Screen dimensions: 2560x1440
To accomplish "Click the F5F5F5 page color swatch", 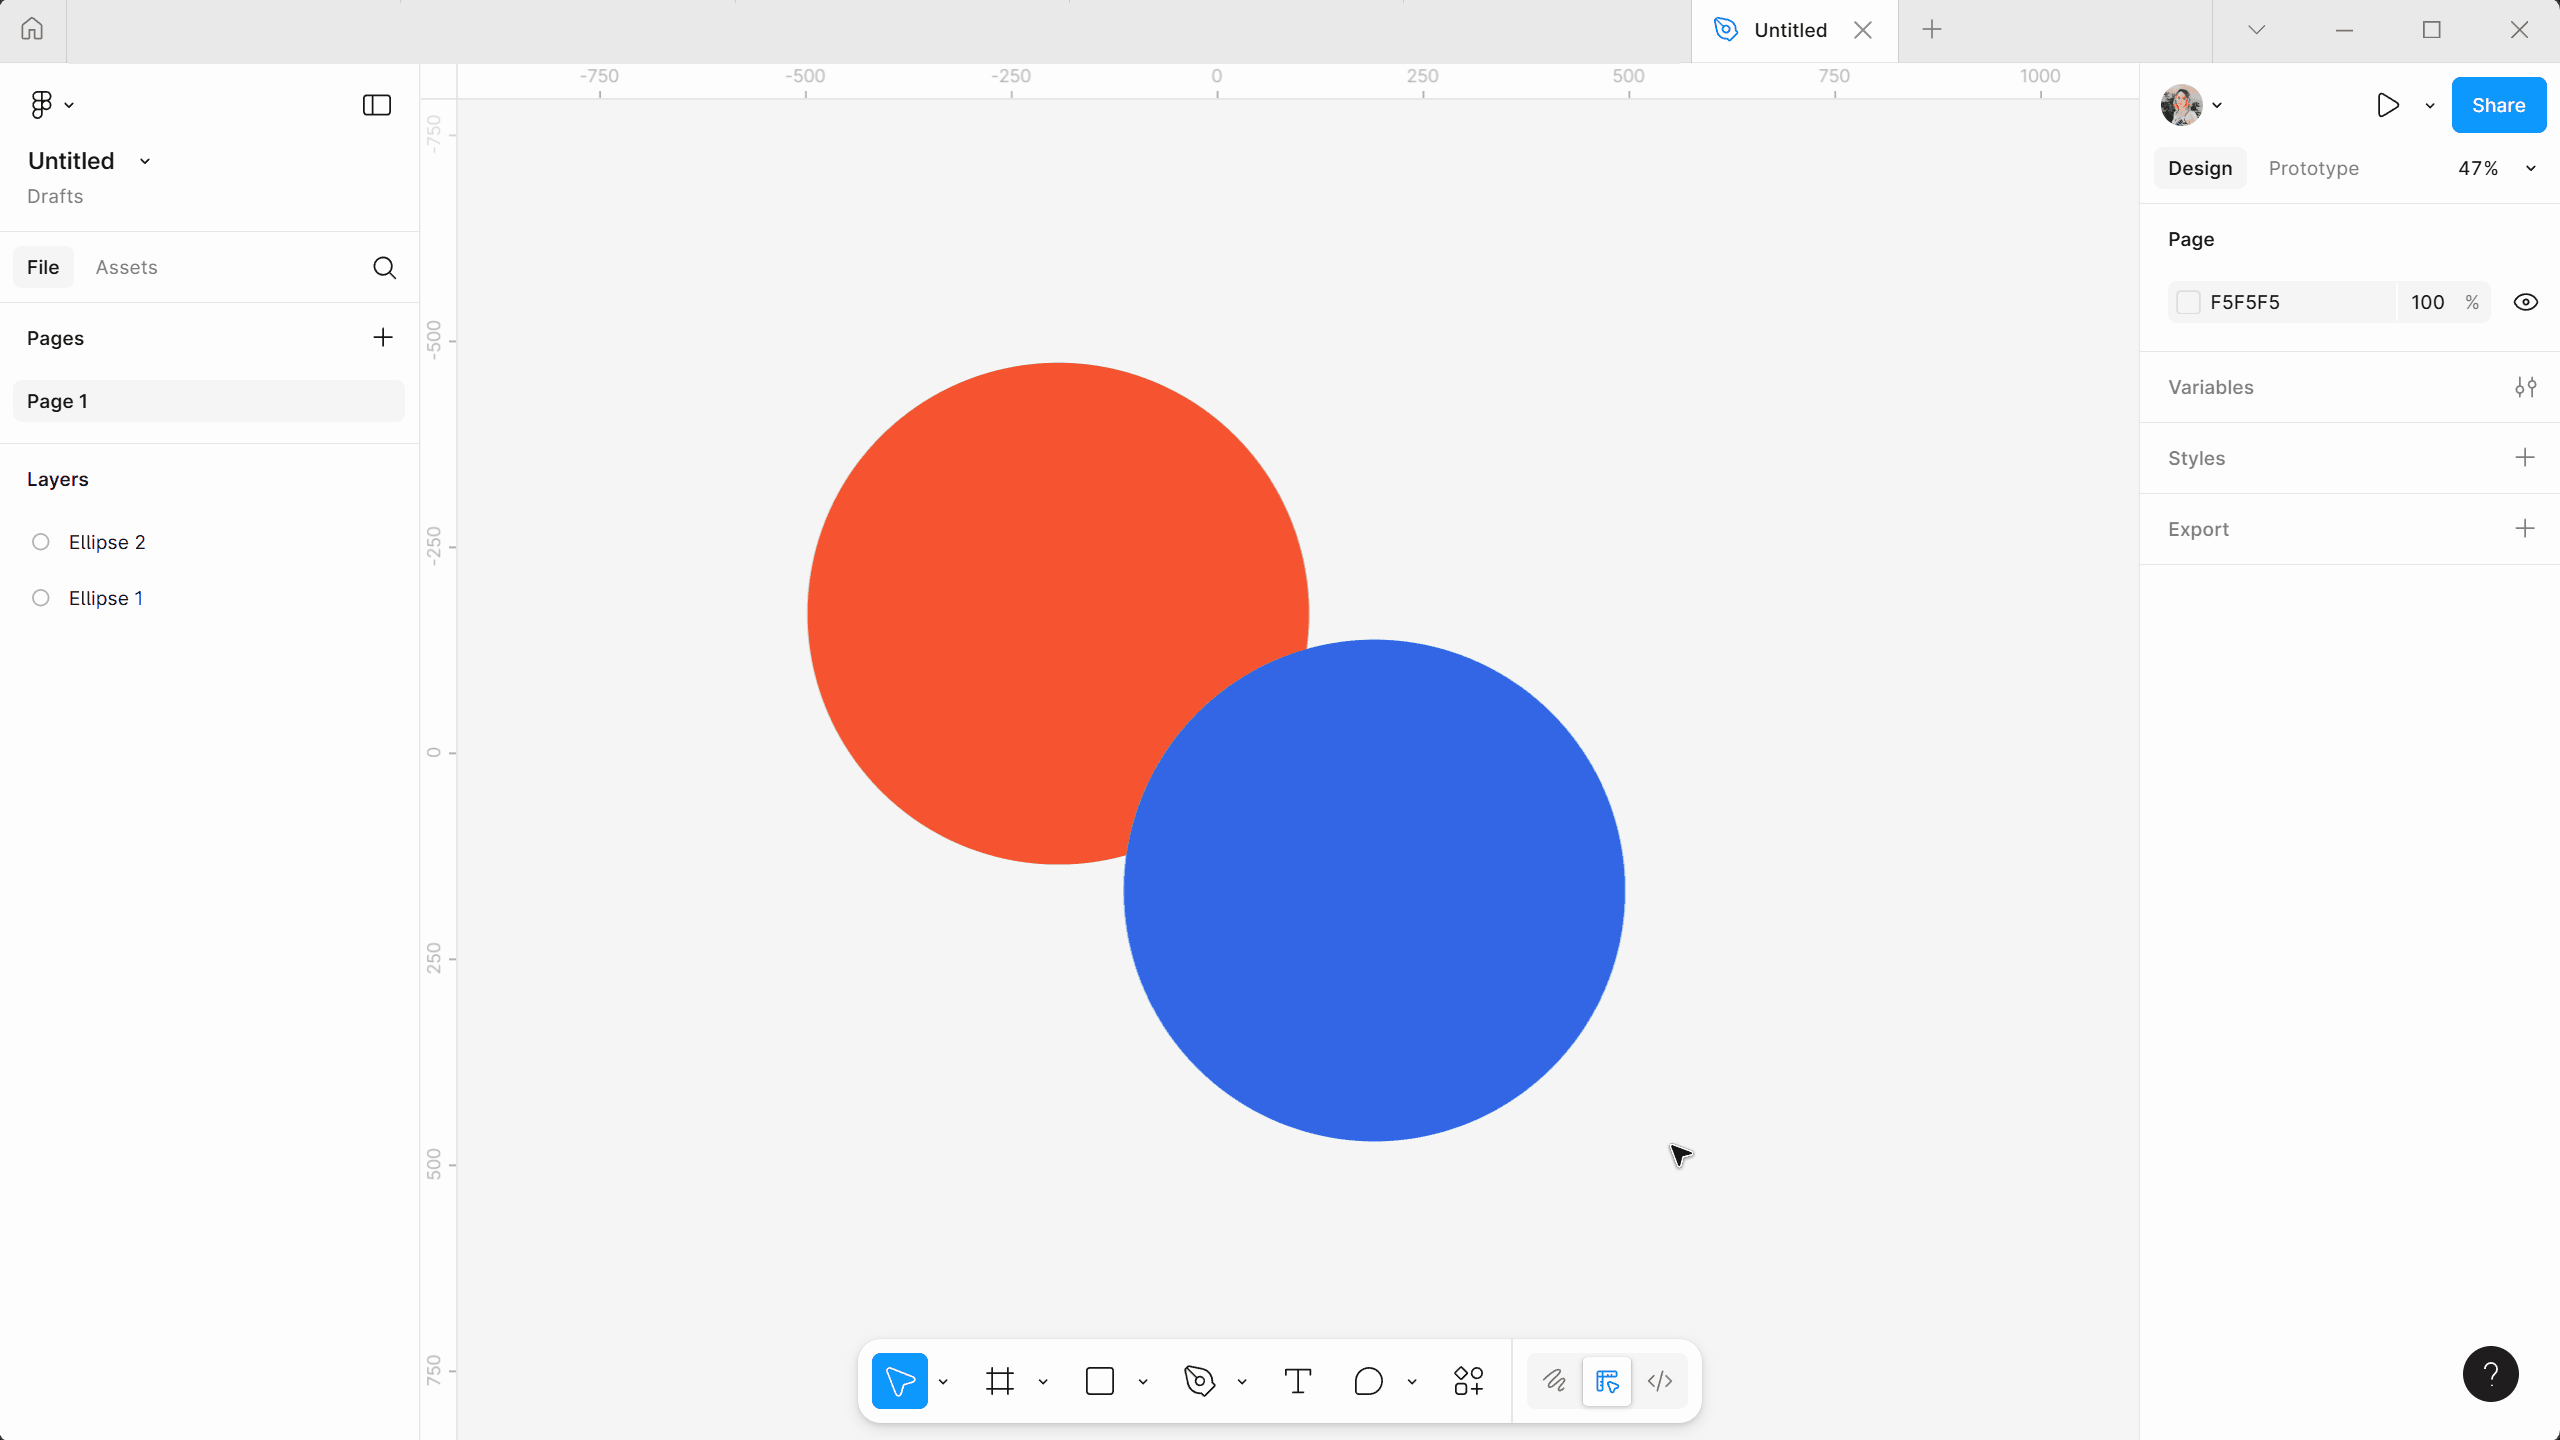I will 2188,302.
